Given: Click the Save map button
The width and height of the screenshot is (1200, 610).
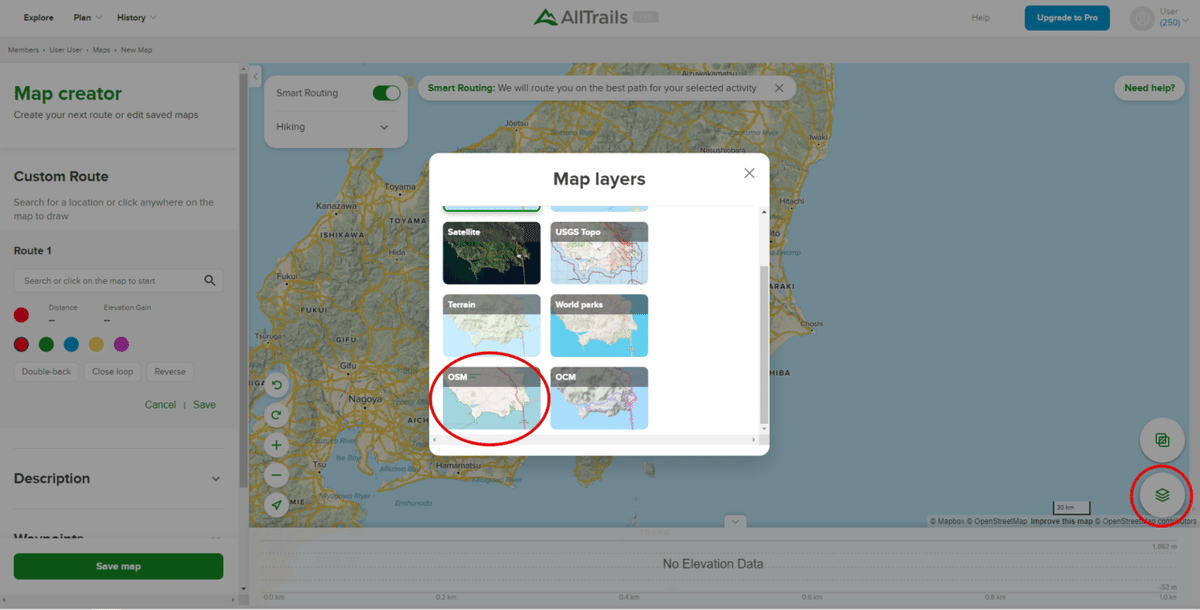Looking at the screenshot, I should pyautogui.click(x=118, y=566).
